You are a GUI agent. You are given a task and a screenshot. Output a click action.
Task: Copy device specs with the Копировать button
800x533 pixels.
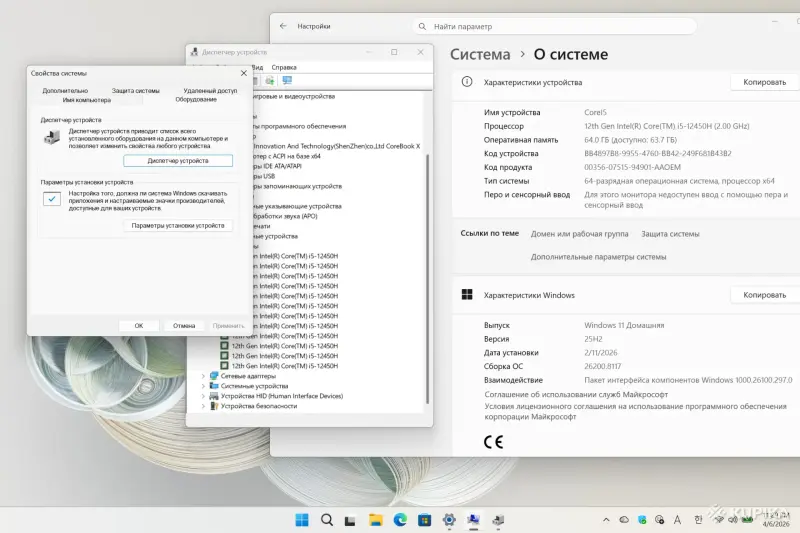tap(764, 82)
